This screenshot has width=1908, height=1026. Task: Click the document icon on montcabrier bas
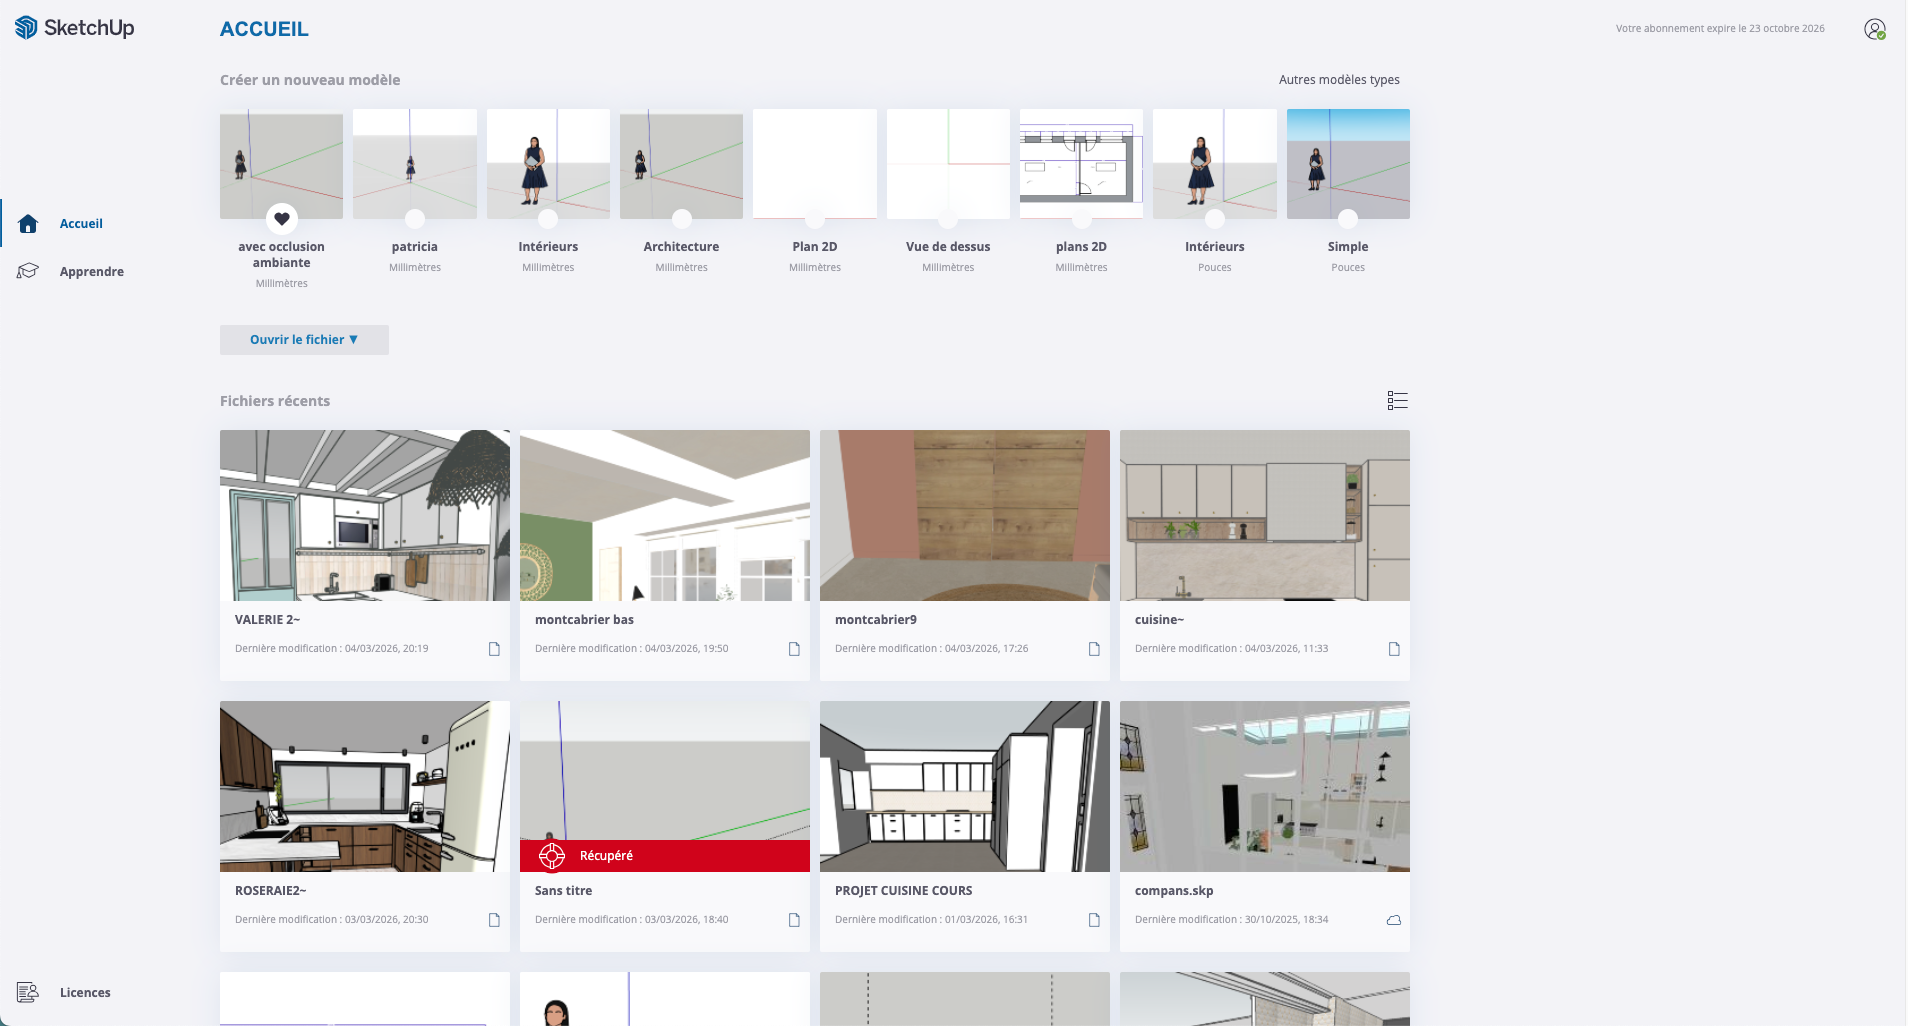794,648
